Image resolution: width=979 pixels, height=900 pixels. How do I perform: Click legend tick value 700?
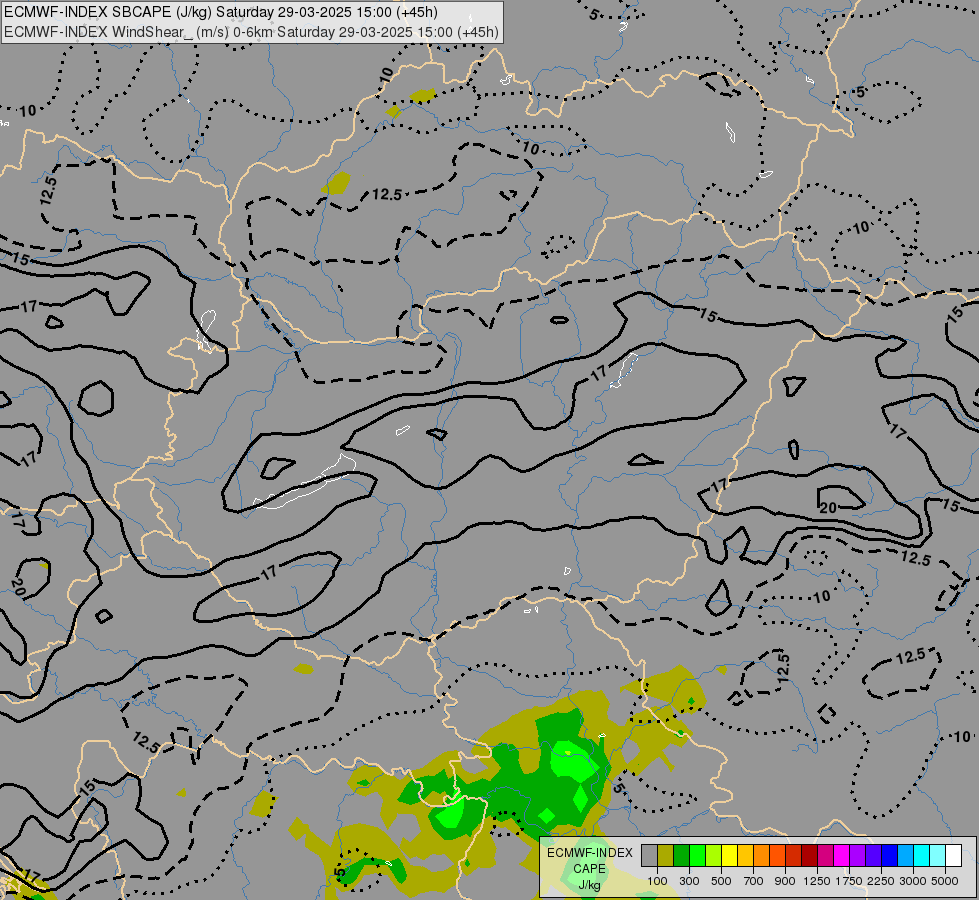[754, 881]
